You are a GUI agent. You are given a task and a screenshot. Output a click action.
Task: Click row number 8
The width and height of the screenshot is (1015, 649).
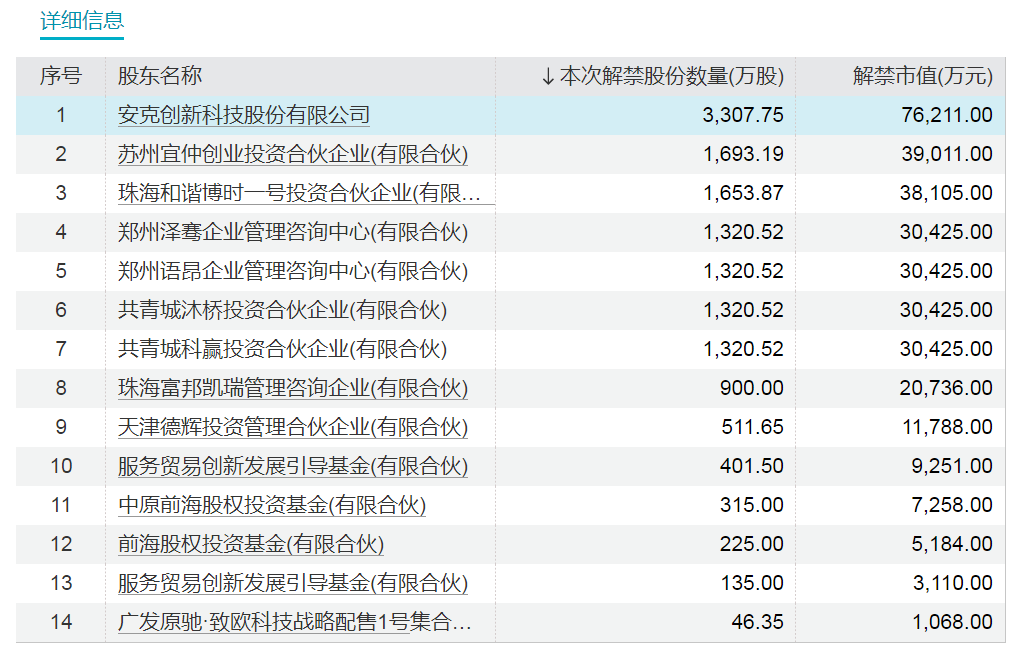coord(61,388)
